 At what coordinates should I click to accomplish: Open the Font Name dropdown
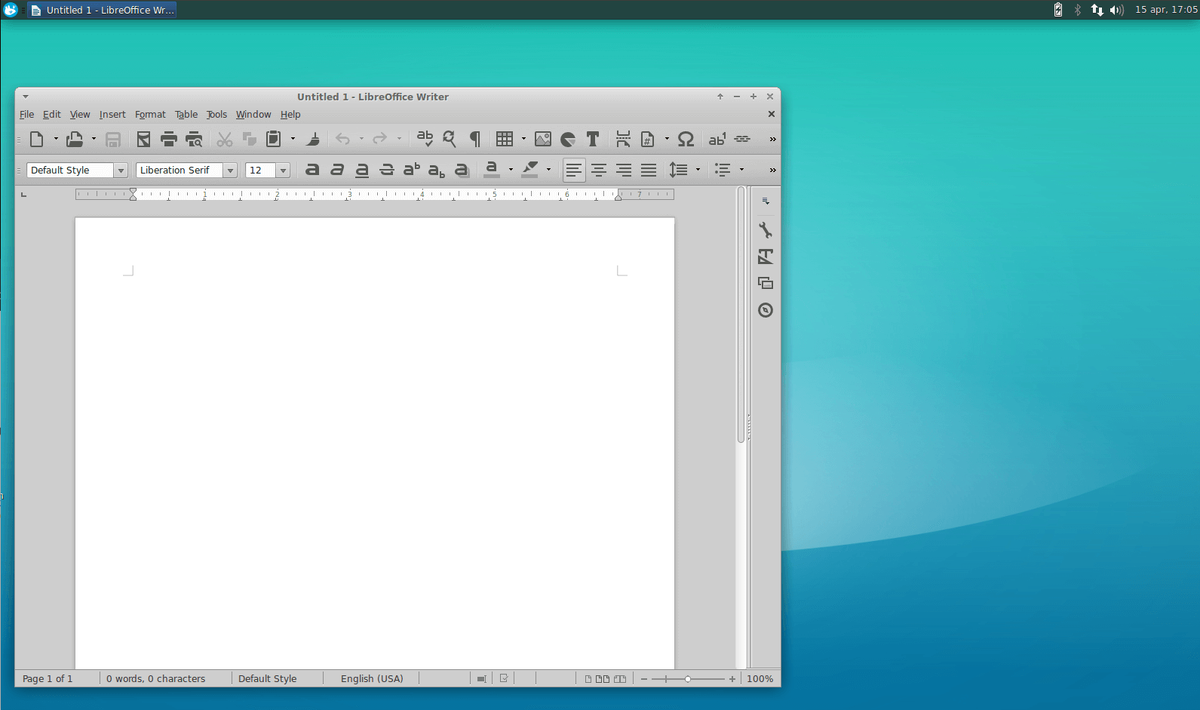click(x=230, y=169)
